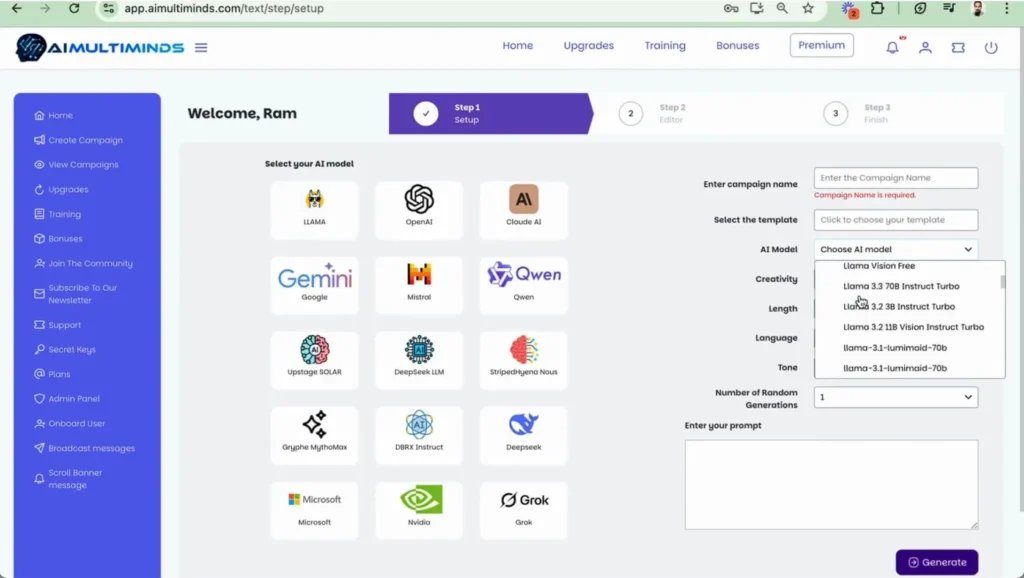Select Llama 3.2 11B Vision Instruct Turbo
Screen dimensions: 1024x578
913,327
